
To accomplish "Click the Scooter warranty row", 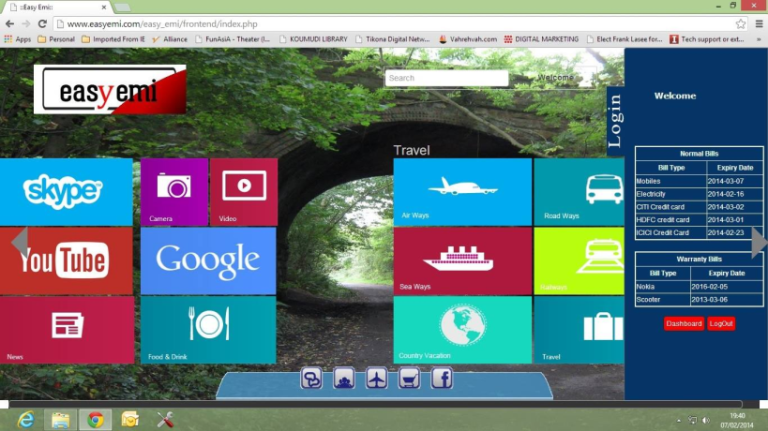I will click(x=699, y=299).
